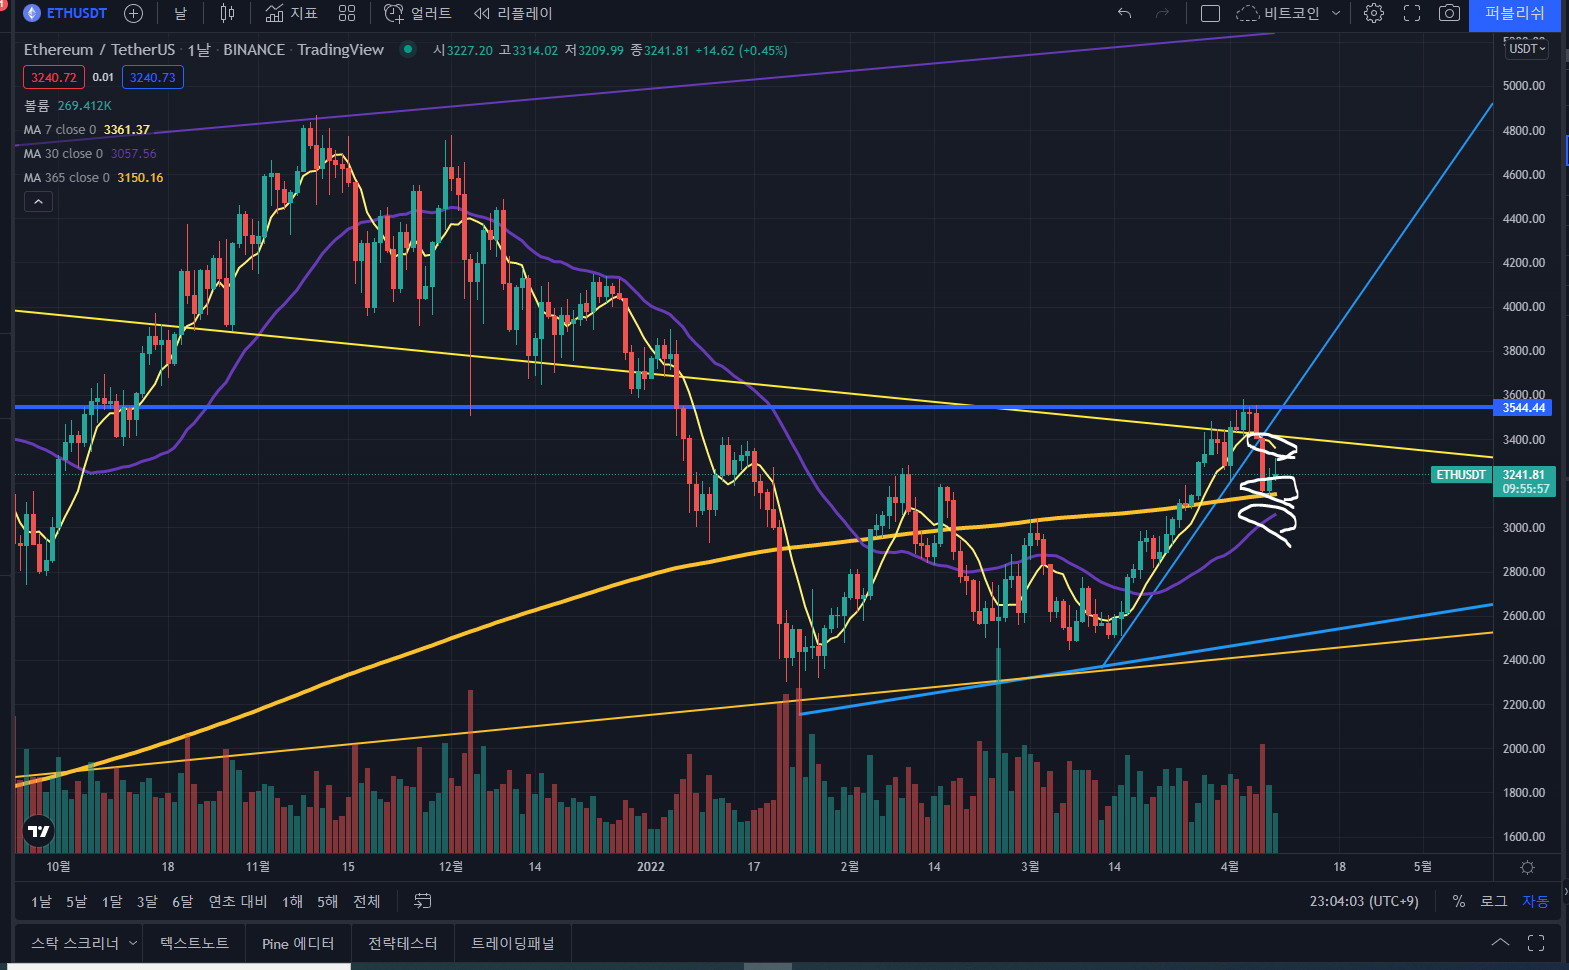Expand the bottom panel with the up chevron

point(1500,942)
